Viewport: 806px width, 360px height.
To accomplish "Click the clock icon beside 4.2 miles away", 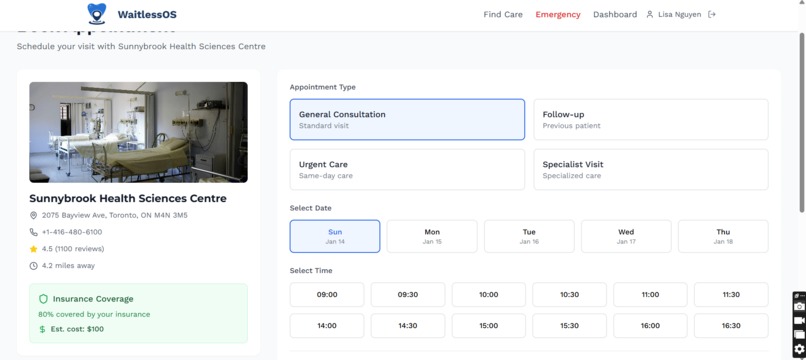I will (33, 266).
